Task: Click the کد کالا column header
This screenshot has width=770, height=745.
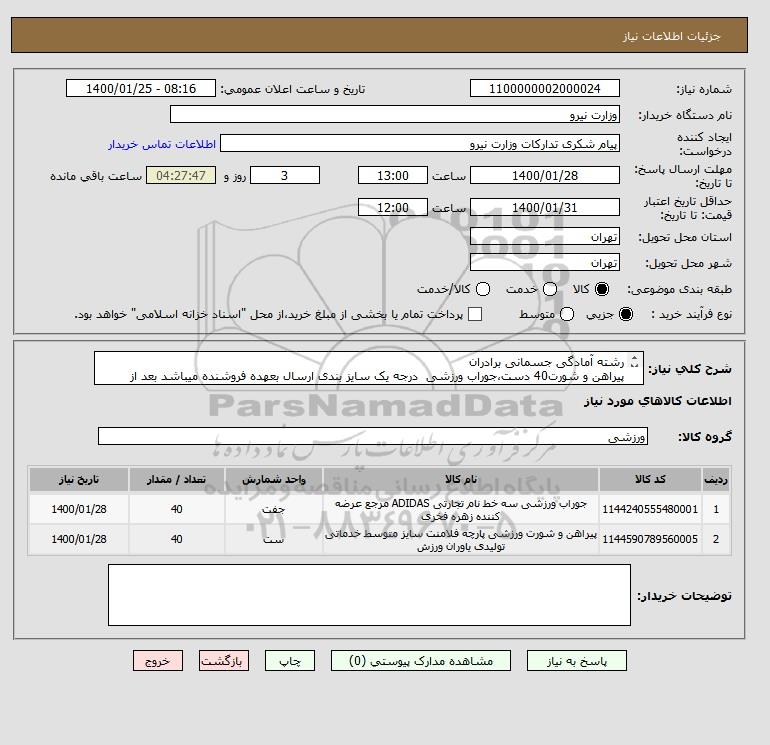Action: click(650, 480)
